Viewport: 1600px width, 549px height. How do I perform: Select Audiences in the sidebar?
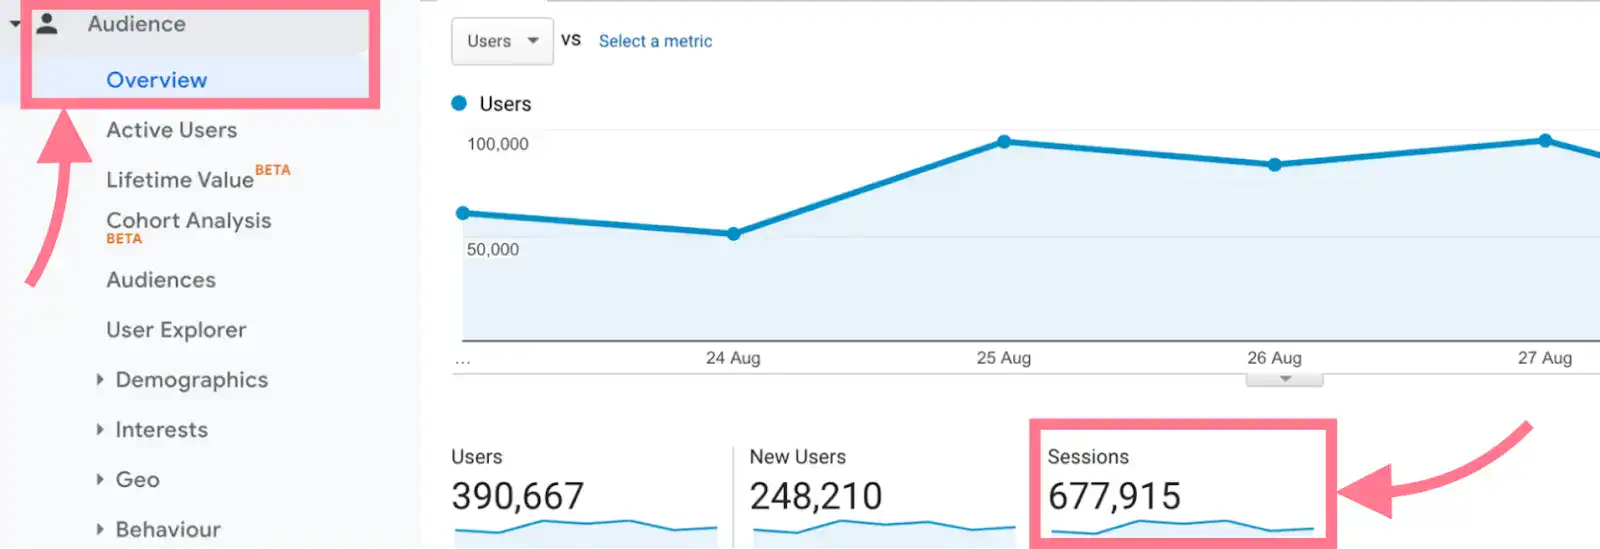pyautogui.click(x=161, y=280)
